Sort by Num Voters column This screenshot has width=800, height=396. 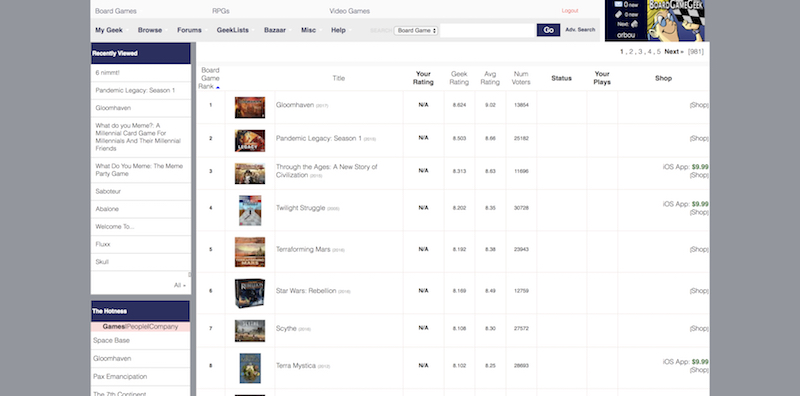point(521,78)
